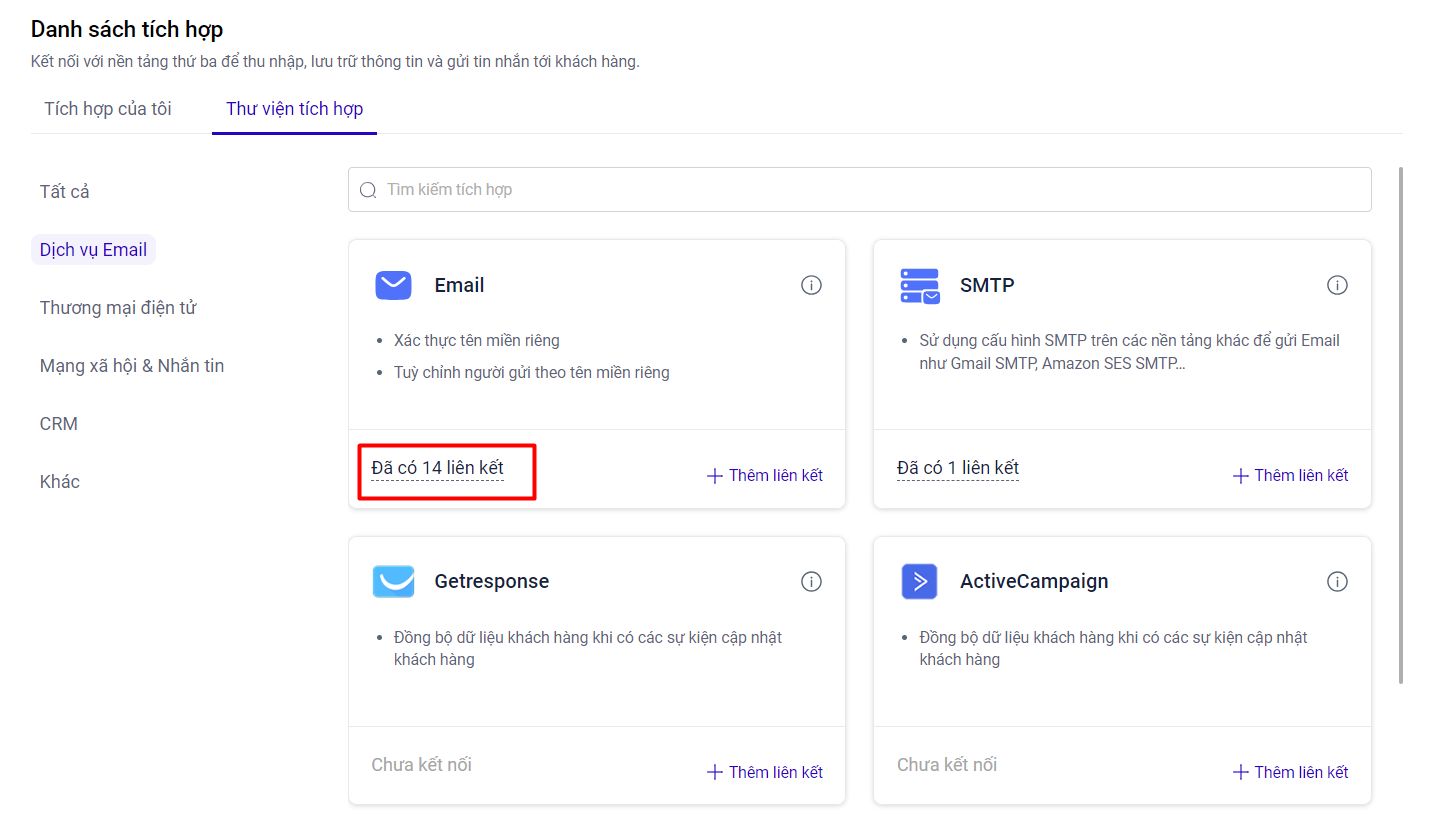This screenshot has height=823, width=1450.
Task: Select the 'Thư viện tích hợp' tab
Action: click(x=294, y=109)
